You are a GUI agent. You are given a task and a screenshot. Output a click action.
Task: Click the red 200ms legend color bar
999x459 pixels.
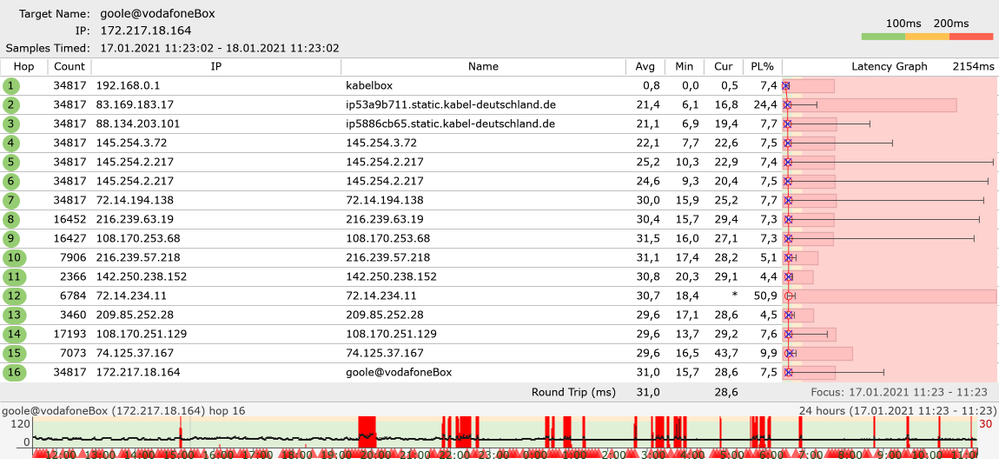[x=971, y=37]
